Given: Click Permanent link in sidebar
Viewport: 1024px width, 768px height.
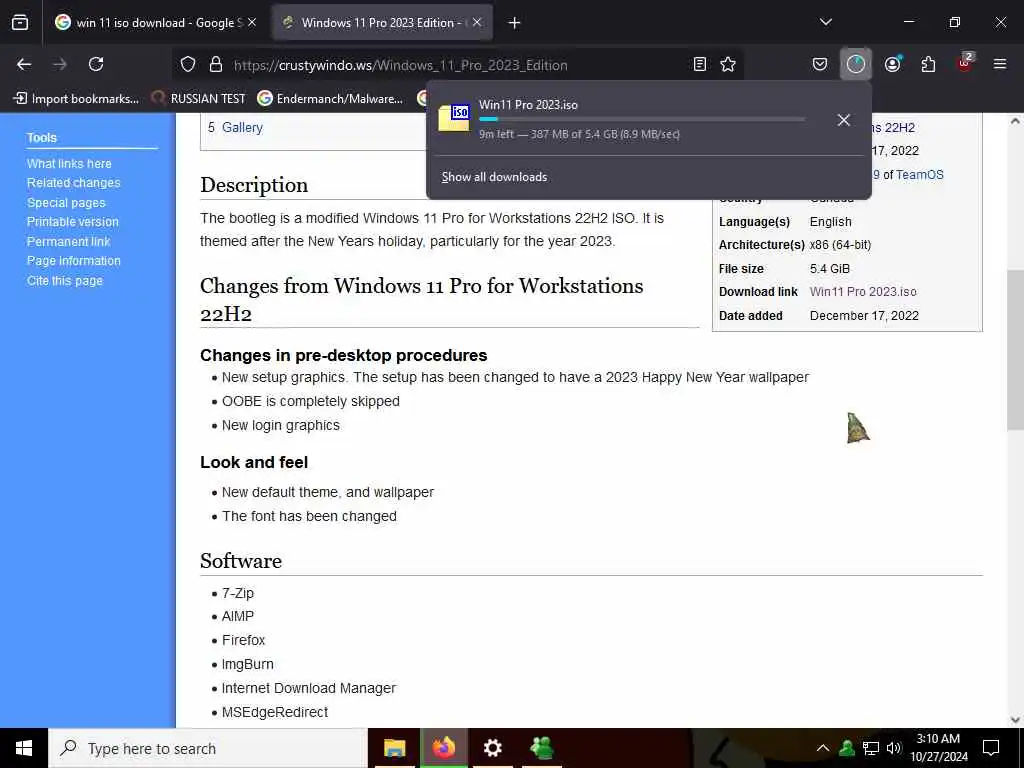Looking at the screenshot, I should click(x=69, y=242).
